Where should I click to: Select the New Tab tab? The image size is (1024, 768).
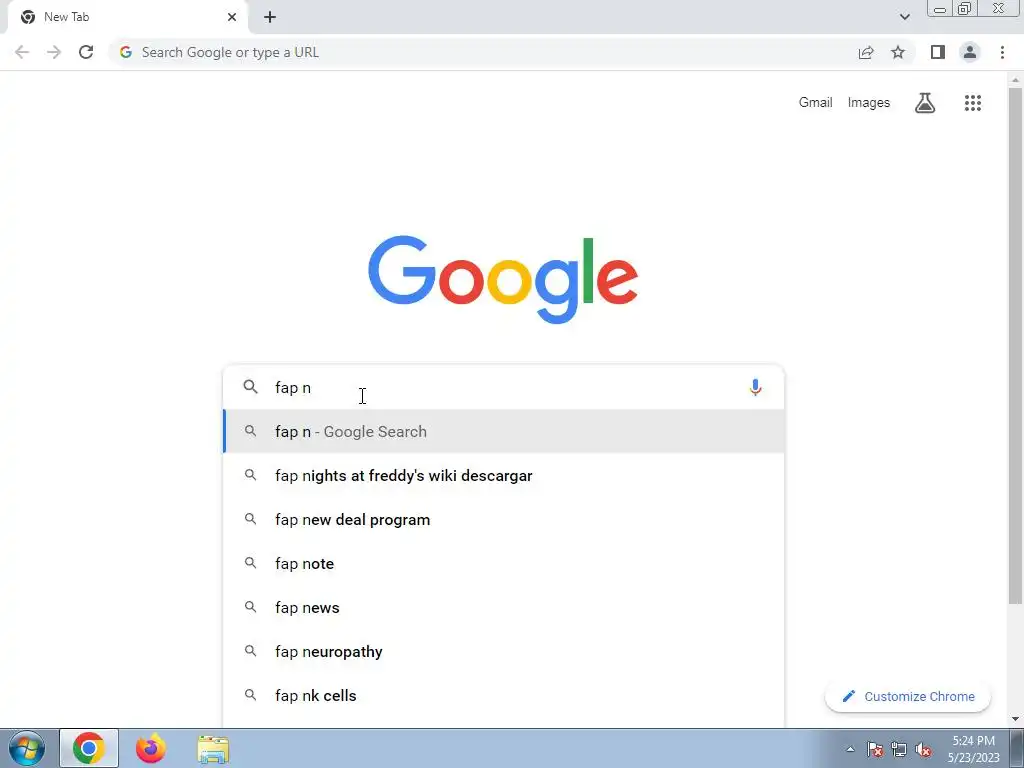(127, 17)
